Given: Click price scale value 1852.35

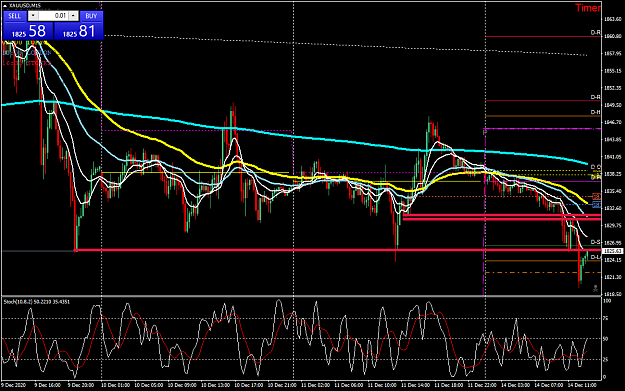Looking at the screenshot, I should pos(613,88).
